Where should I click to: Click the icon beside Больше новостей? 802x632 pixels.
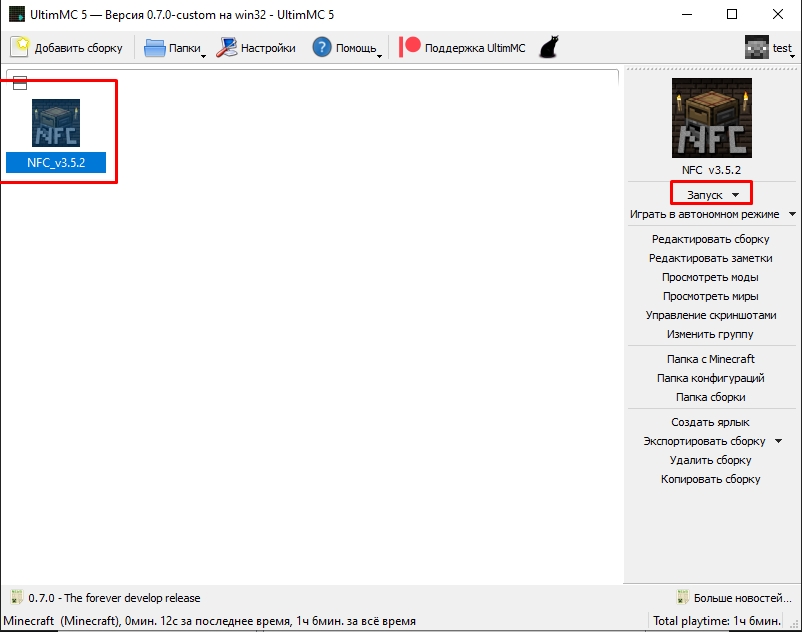[x=682, y=597]
